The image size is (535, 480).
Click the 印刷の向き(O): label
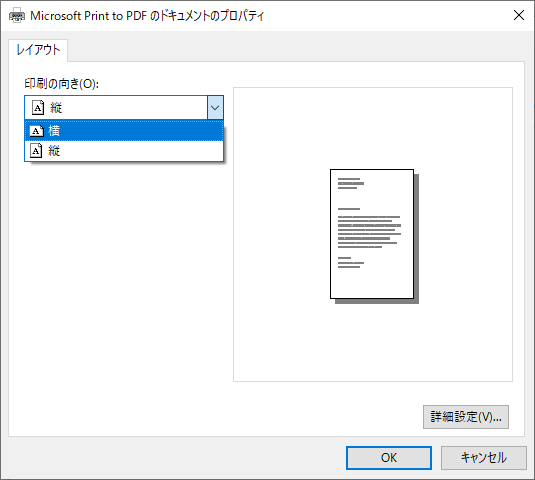point(61,84)
